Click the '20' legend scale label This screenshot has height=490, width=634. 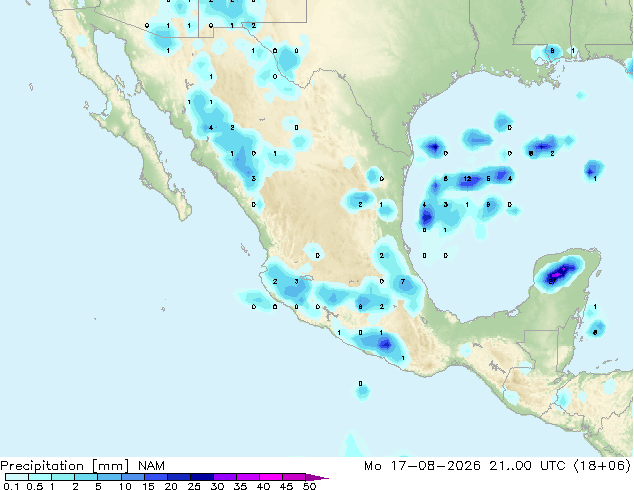[x=171, y=486]
